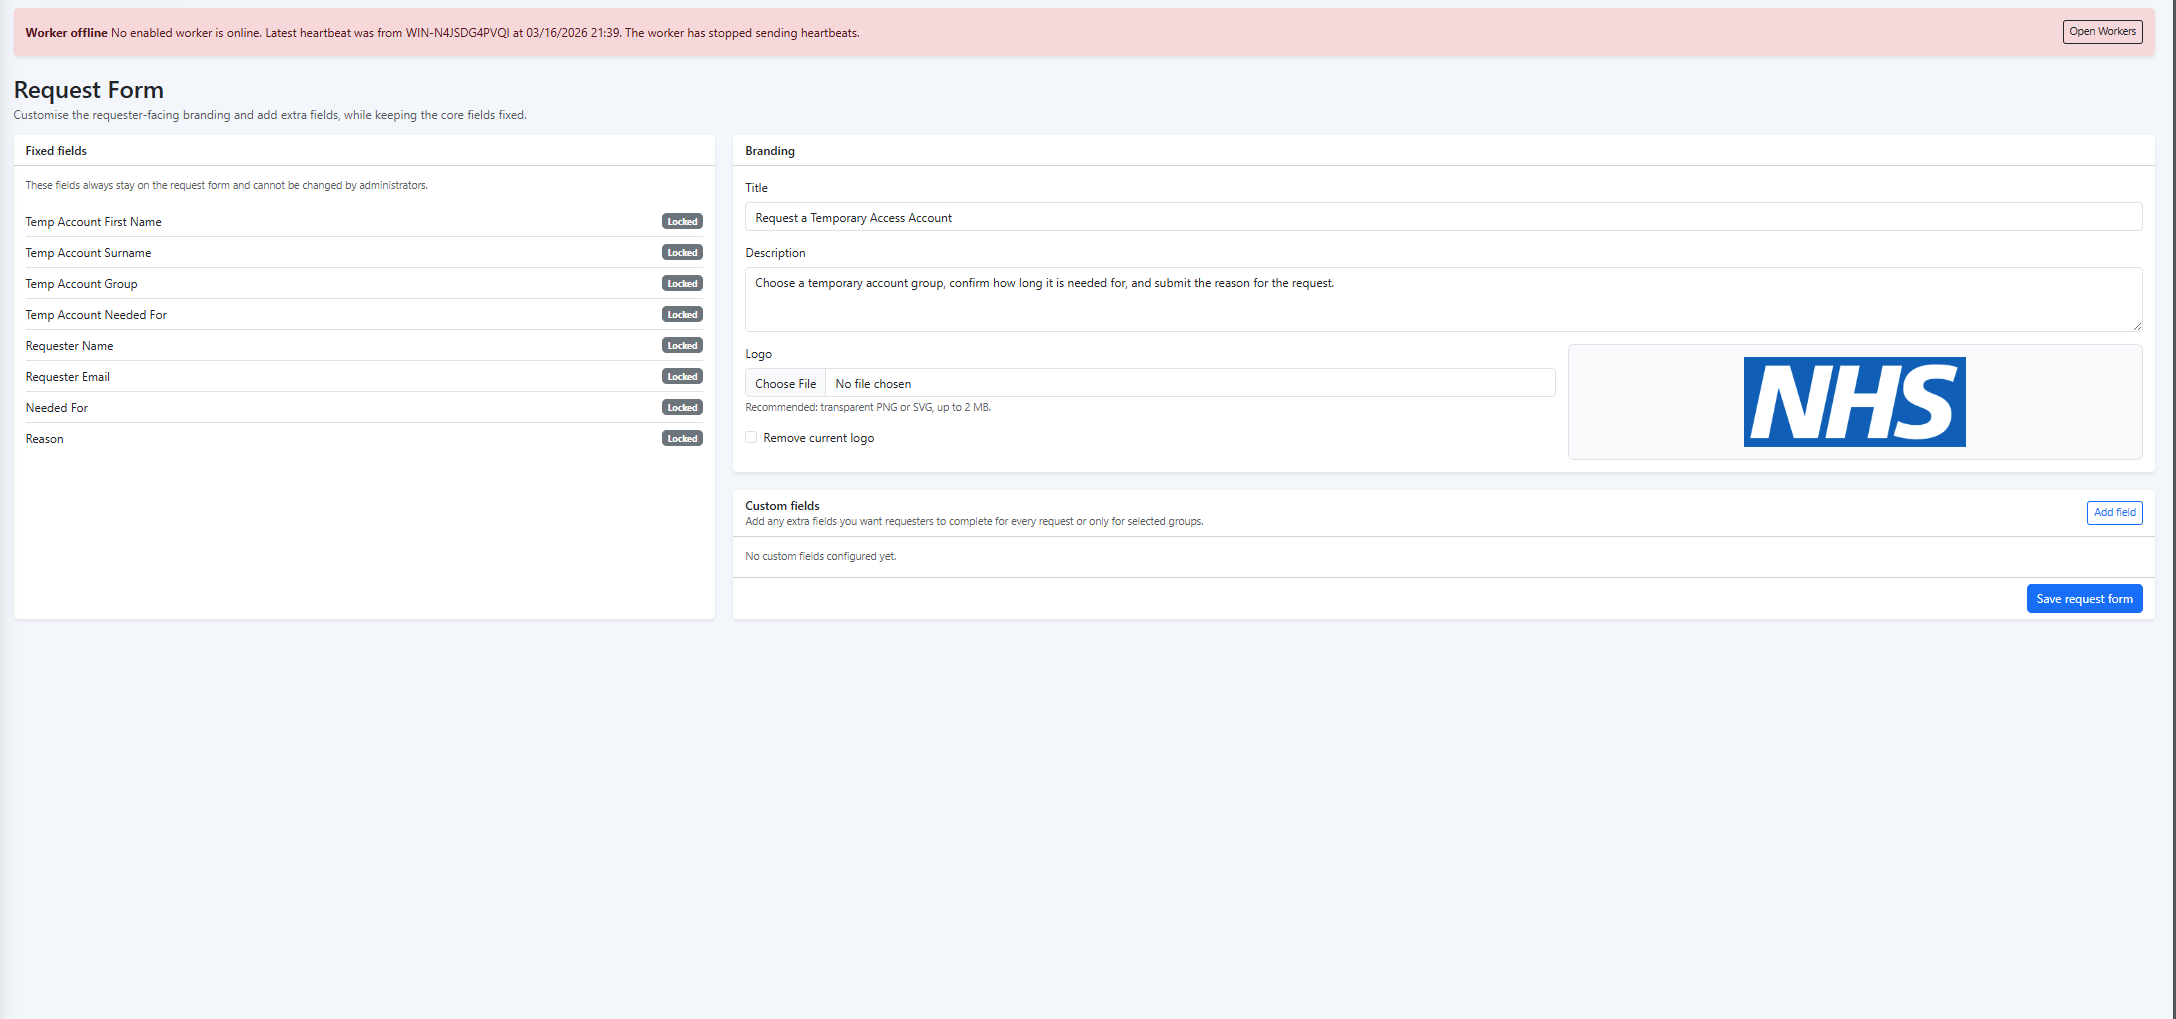Click the Open Workers button
This screenshot has height=1019, width=2176.
click(x=2102, y=32)
